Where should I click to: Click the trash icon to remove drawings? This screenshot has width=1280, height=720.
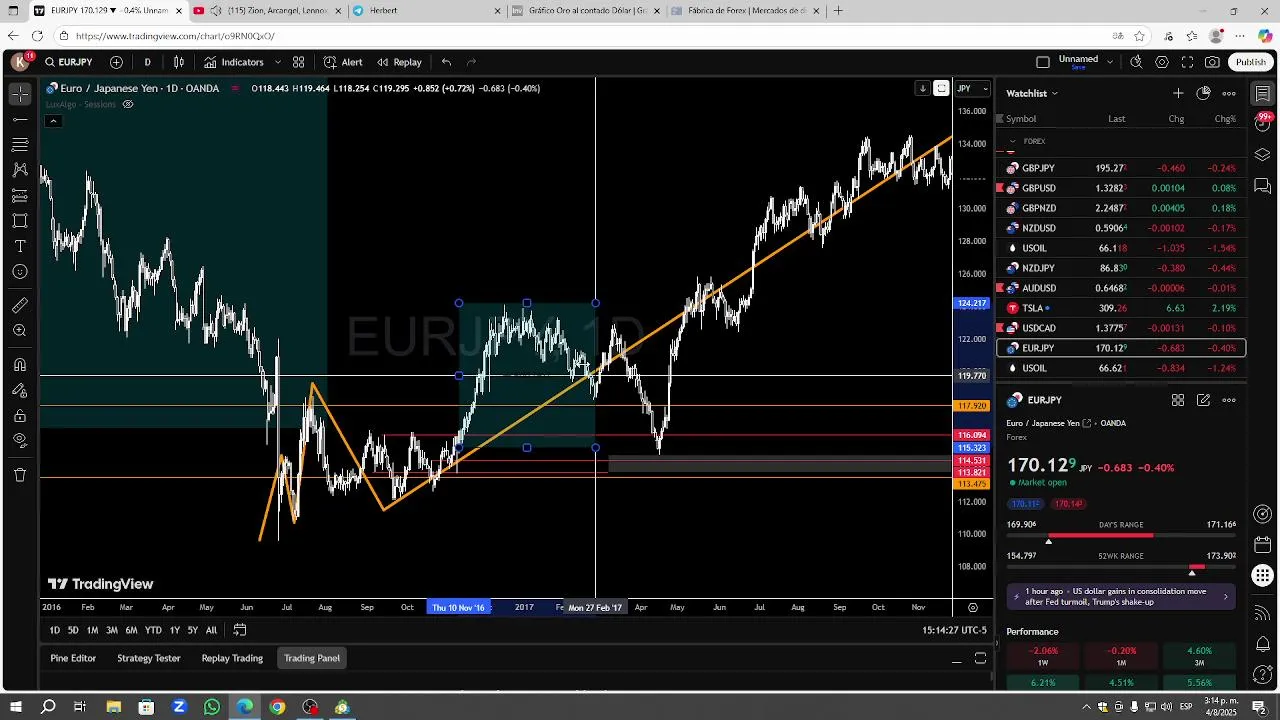pyautogui.click(x=20, y=475)
